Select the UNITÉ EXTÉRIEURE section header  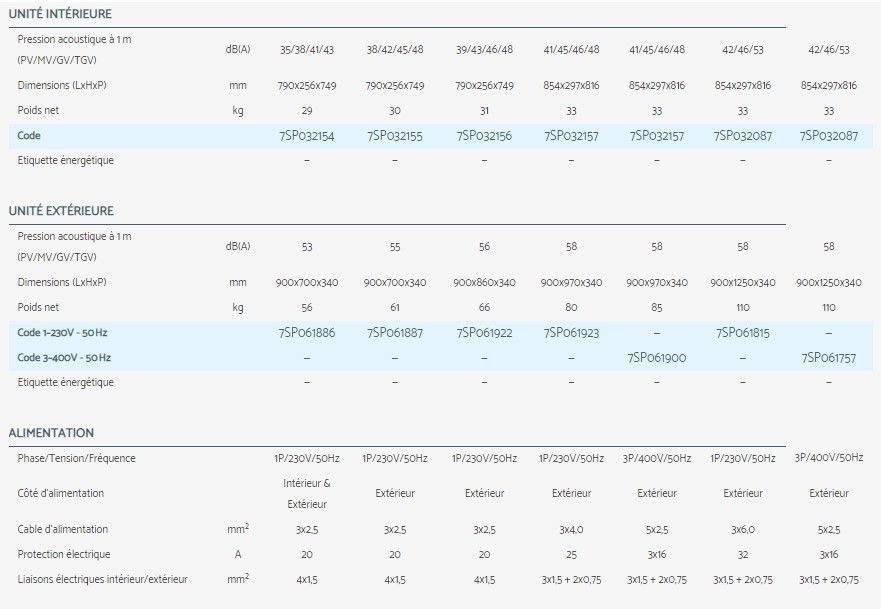[x=62, y=211]
